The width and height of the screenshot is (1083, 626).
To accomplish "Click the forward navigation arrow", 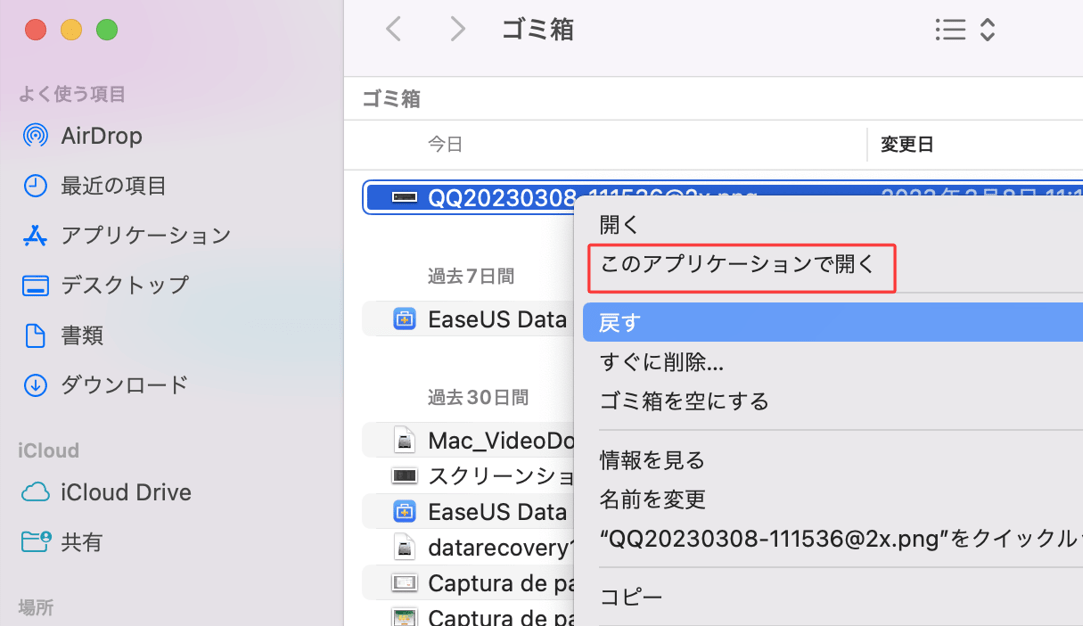I will [x=457, y=29].
